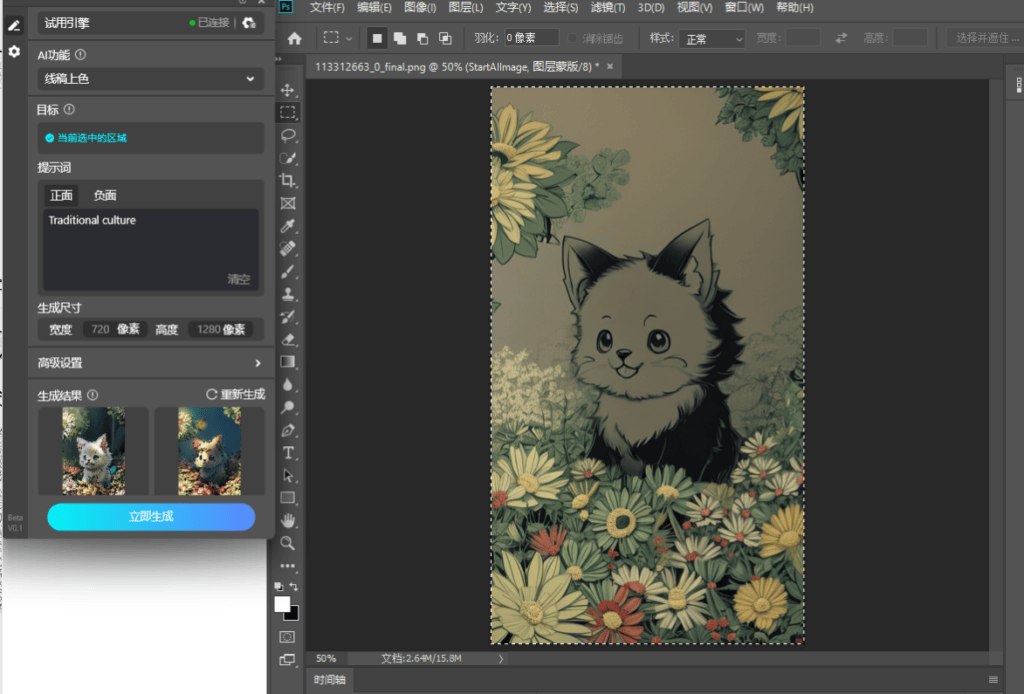Click the foreground color swatch
The width and height of the screenshot is (1024, 694).
point(282,605)
